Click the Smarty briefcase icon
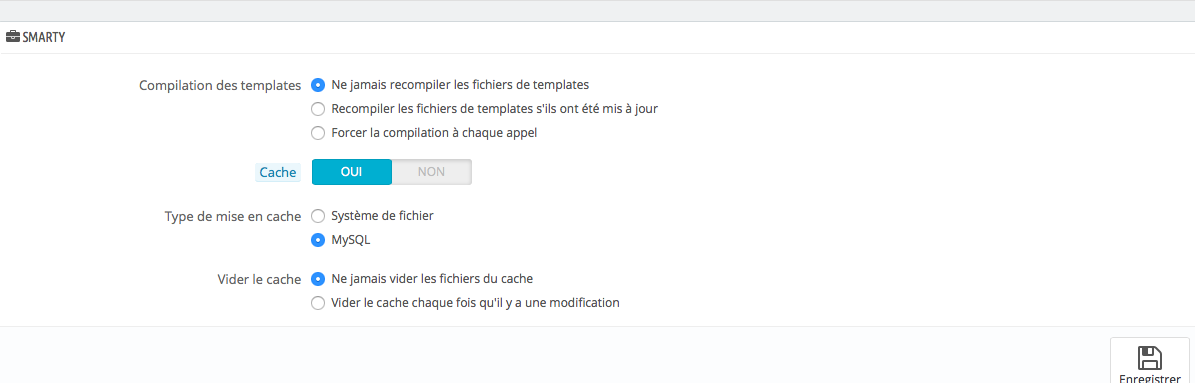 click(x=12, y=37)
